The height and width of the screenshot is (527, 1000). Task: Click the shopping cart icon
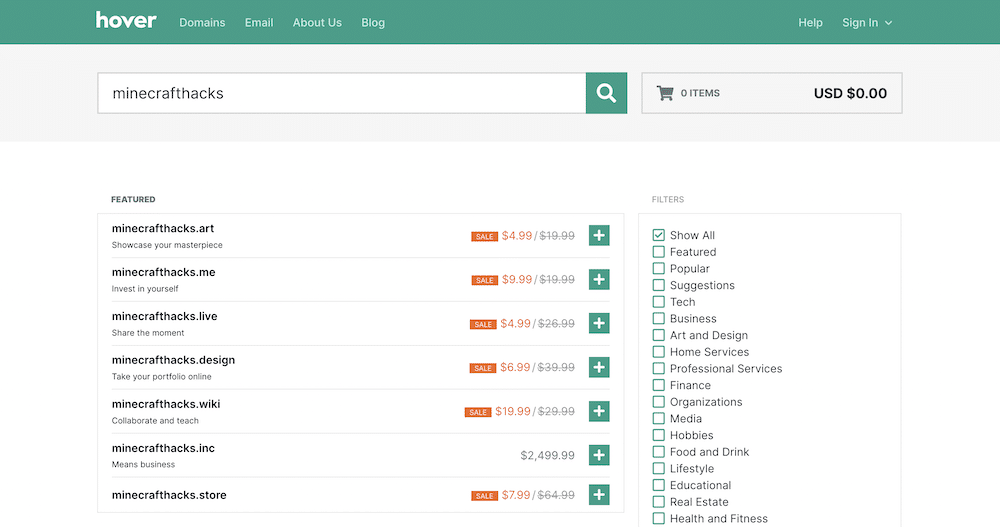click(665, 93)
